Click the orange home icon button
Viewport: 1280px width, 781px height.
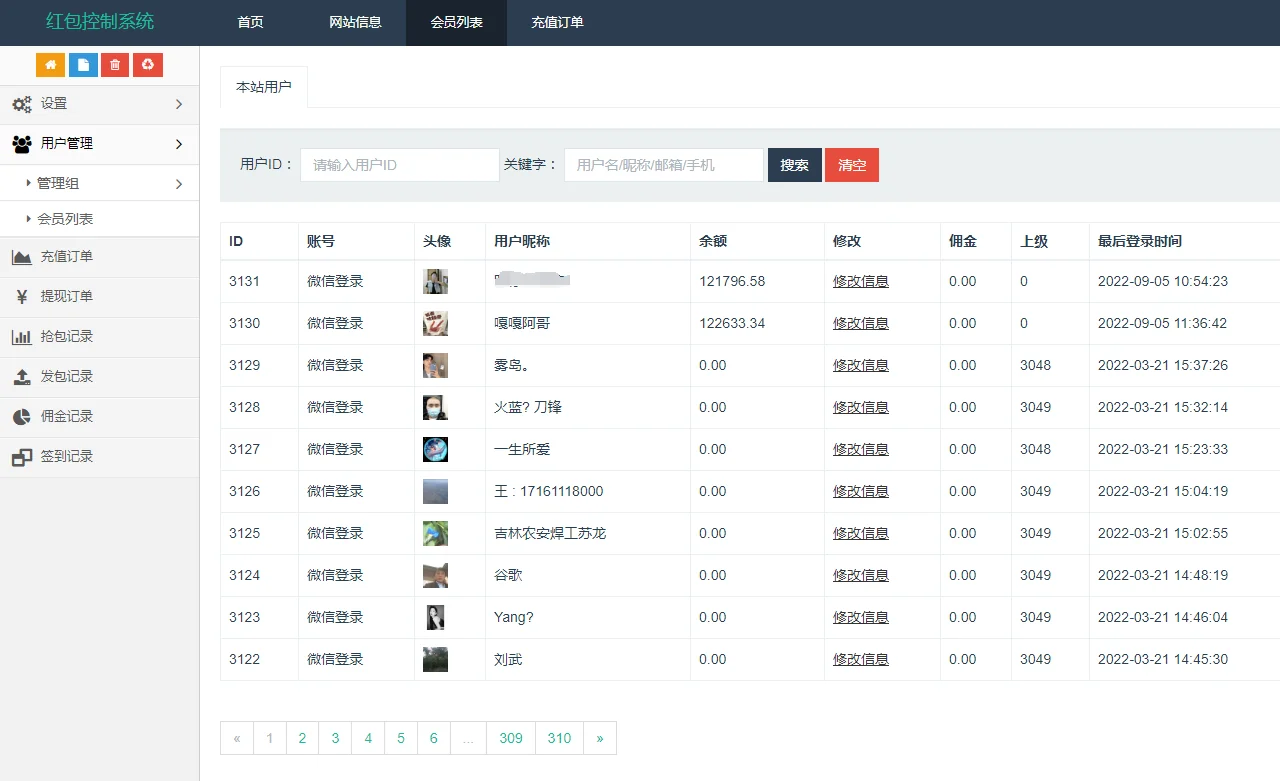50,65
